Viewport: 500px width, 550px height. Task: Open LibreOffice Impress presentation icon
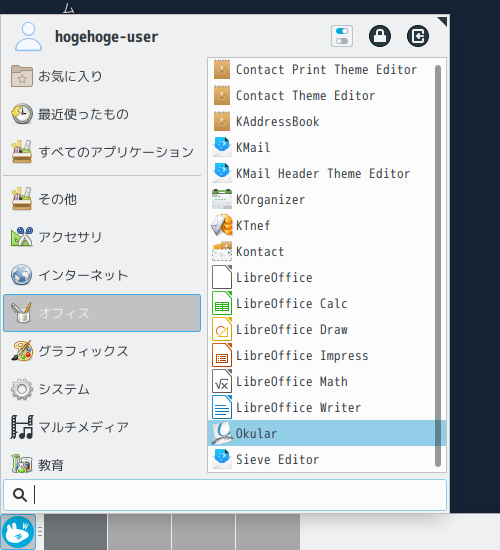click(222, 355)
